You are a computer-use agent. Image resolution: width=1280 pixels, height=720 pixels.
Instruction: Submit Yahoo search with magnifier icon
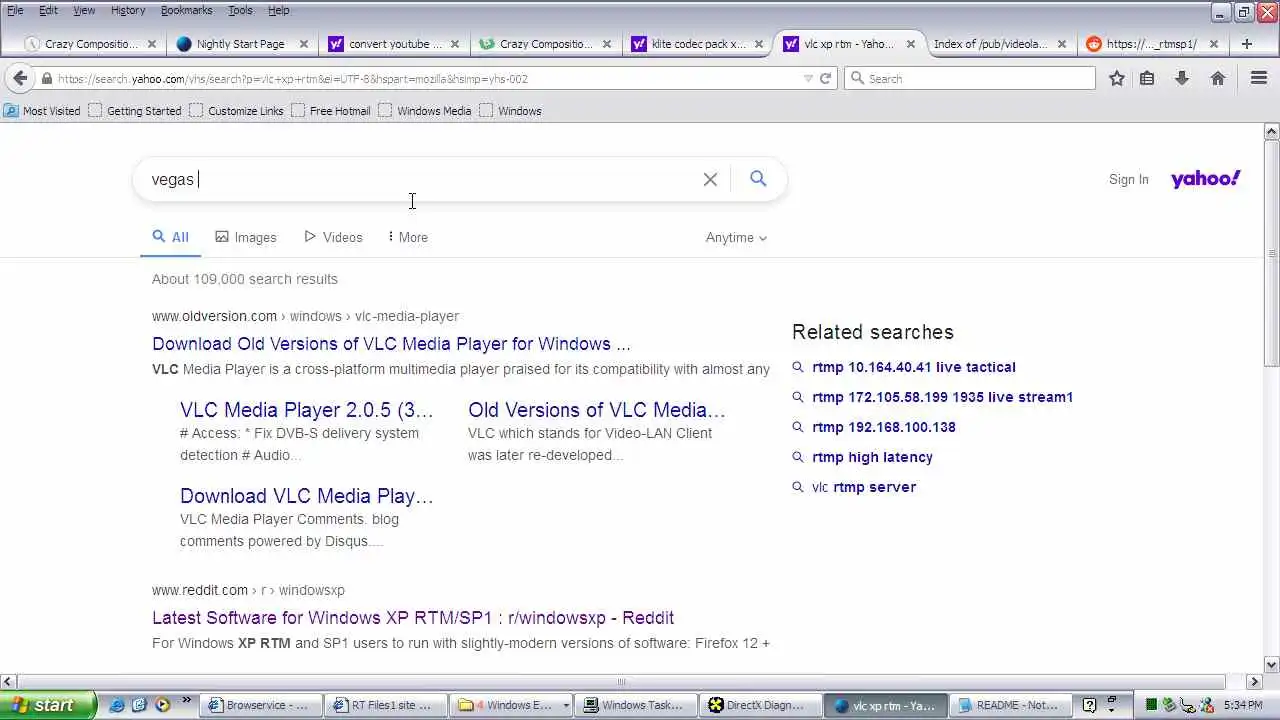(758, 179)
